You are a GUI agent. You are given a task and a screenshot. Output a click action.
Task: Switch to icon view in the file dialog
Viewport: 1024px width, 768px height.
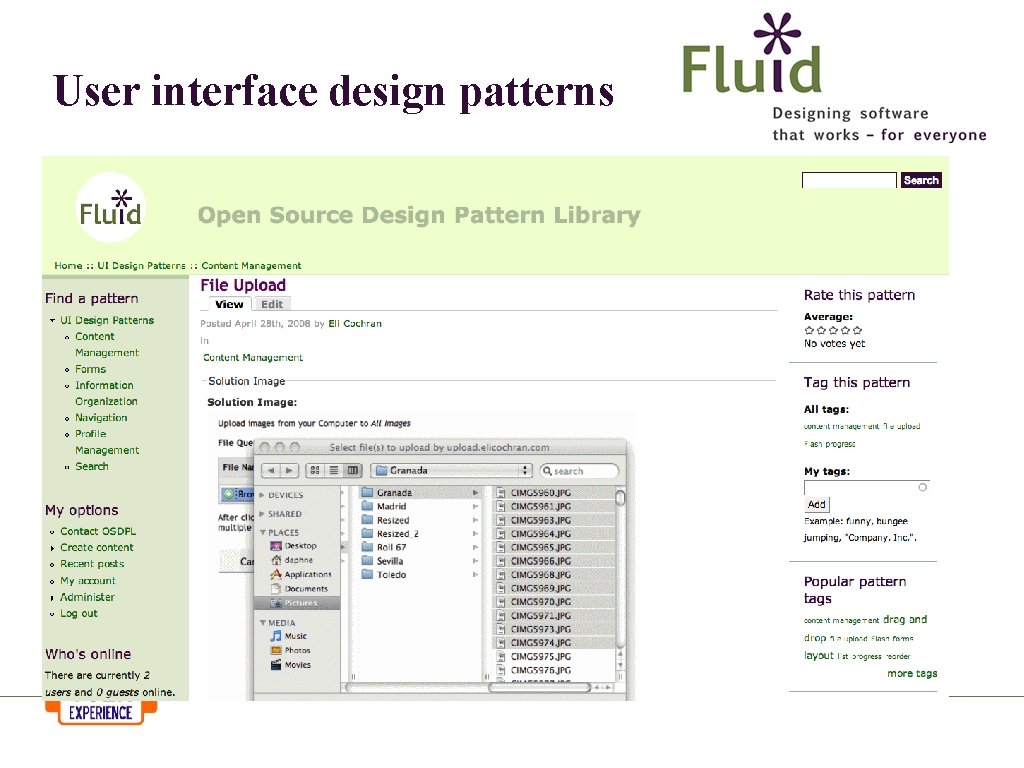[x=315, y=471]
